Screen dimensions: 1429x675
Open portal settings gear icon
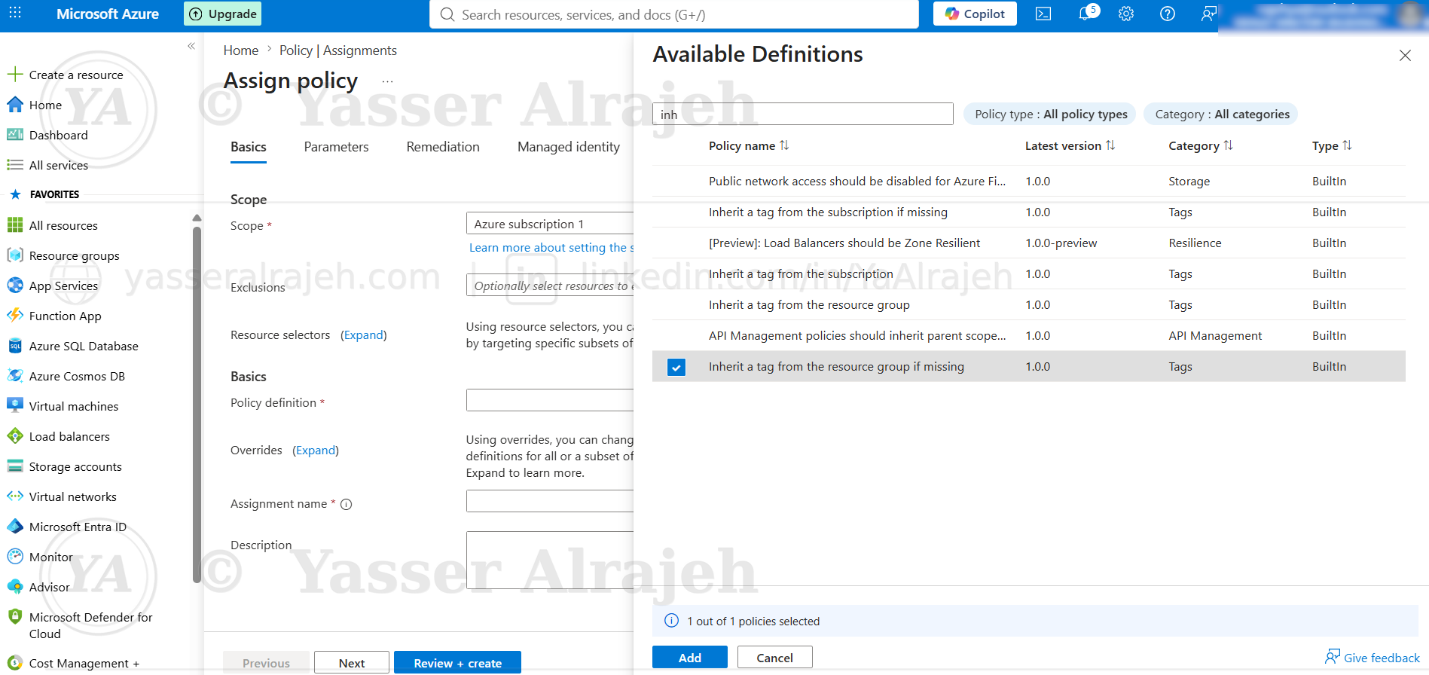(x=1126, y=14)
